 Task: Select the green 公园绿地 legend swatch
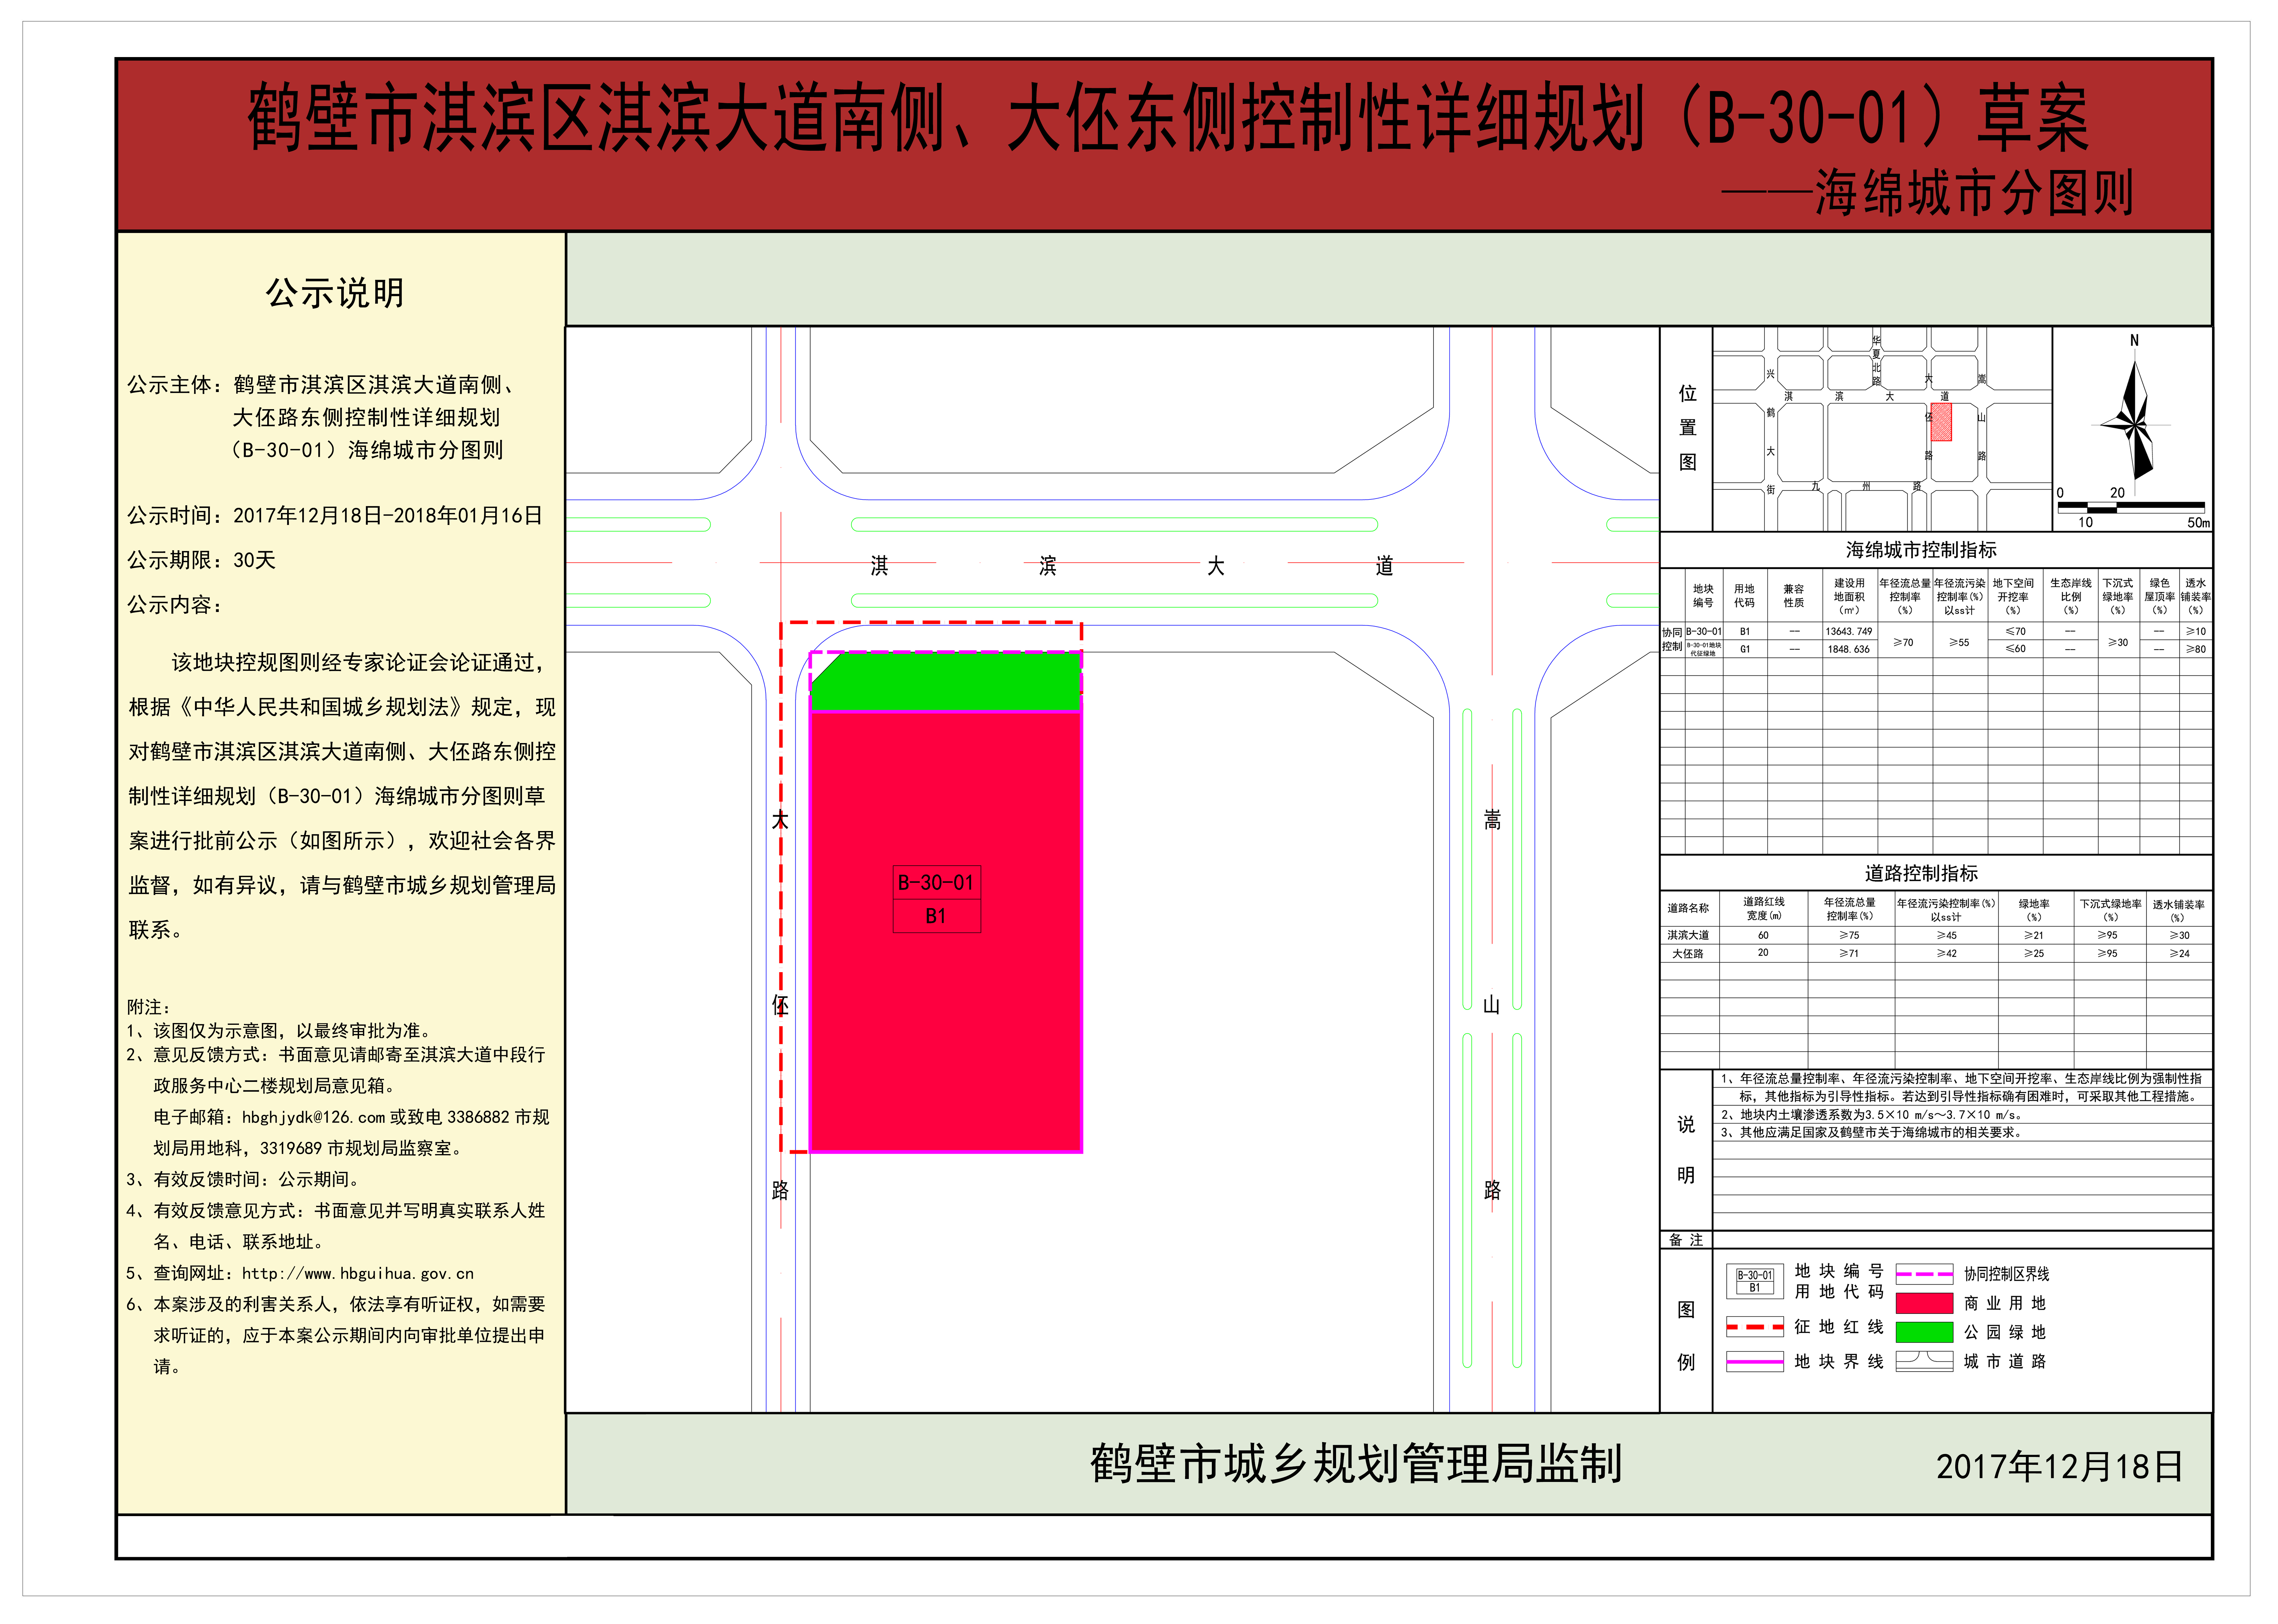pyautogui.click(x=1924, y=1332)
